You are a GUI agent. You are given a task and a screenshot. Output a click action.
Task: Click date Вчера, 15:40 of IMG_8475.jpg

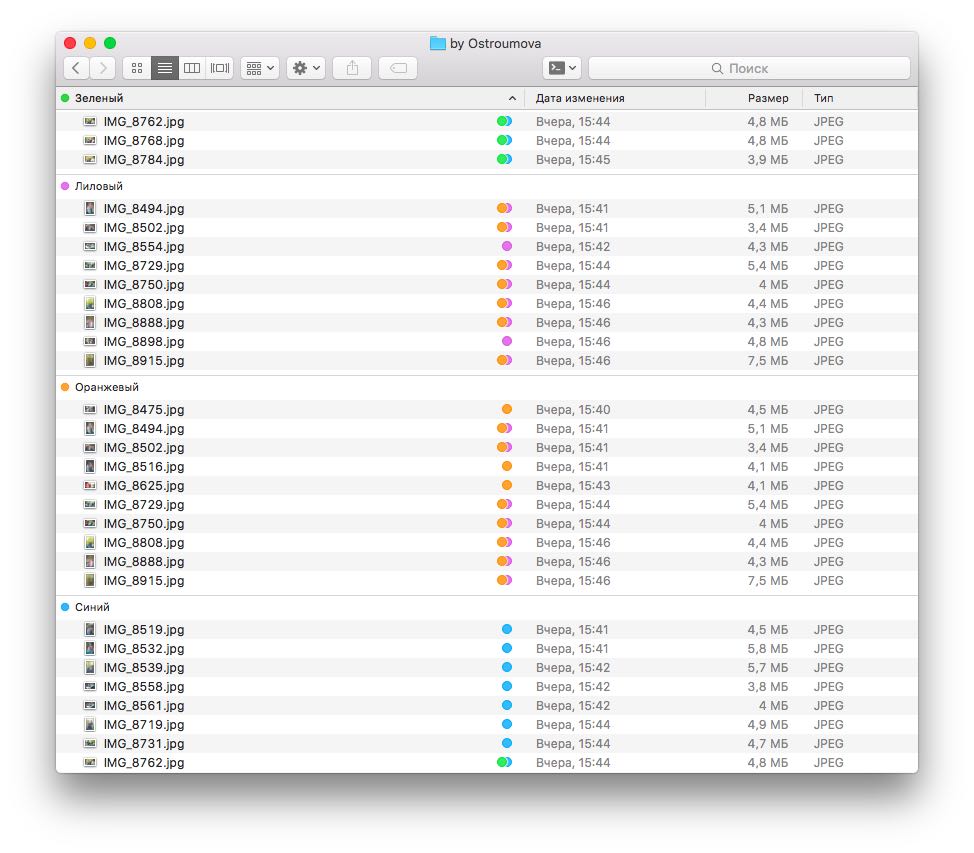coord(573,409)
